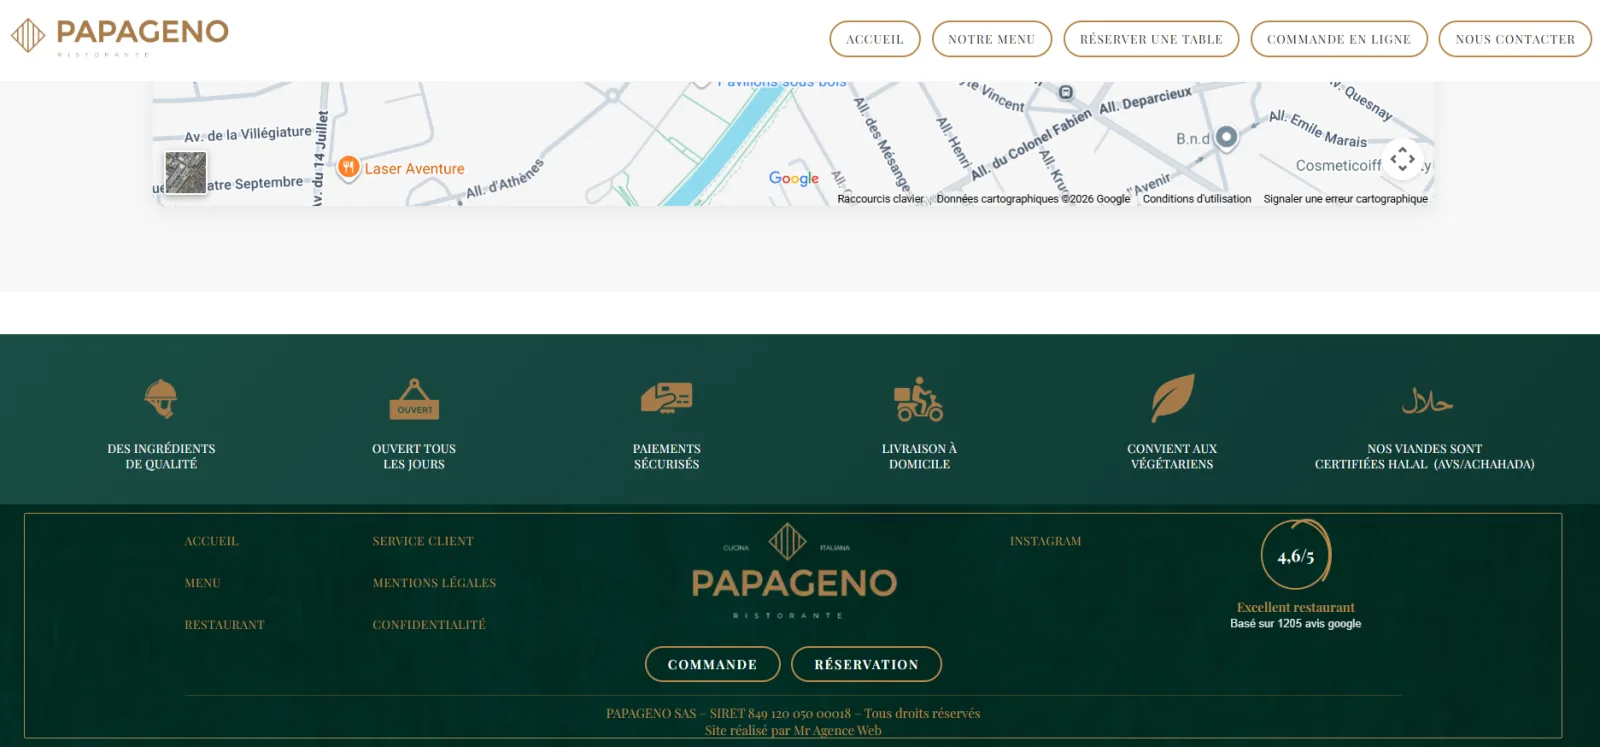Image resolution: width=1600 pixels, height=747 pixels.
Task: Click the footer Papageno Ristorante logo
Action: pyautogui.click(x=794, y=571)
